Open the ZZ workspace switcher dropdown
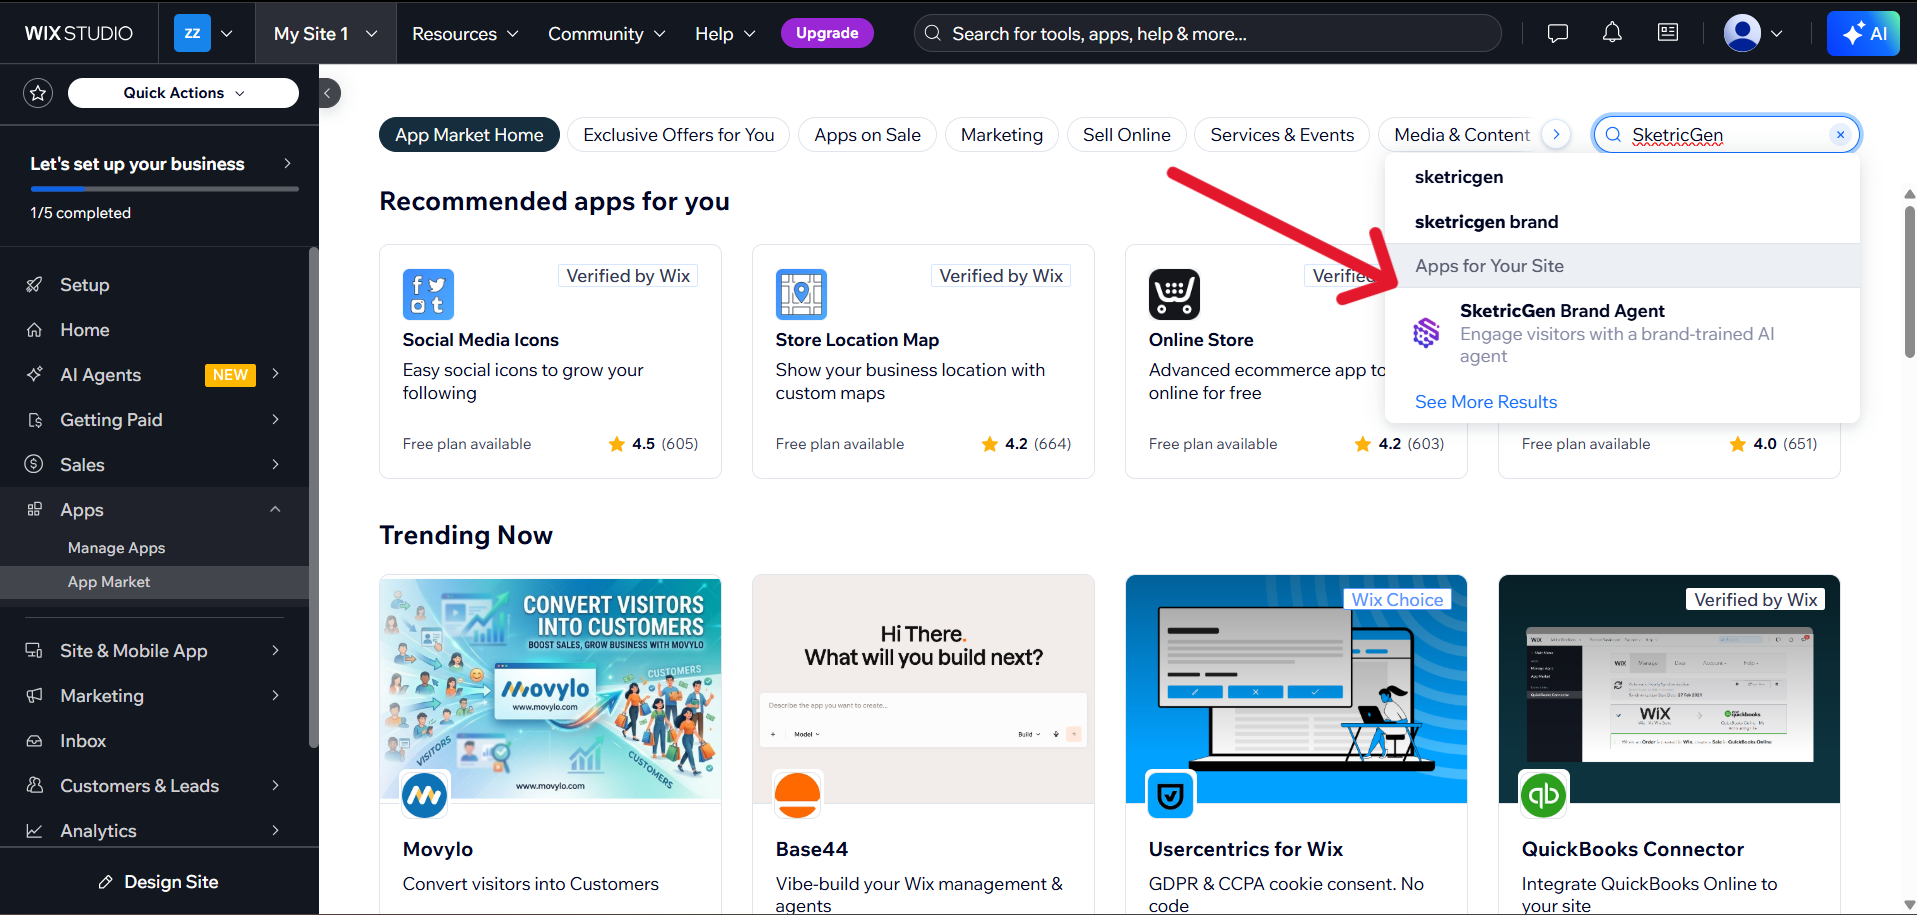The width and height of the screenshot is (1917, 915). tap(204, 33)
